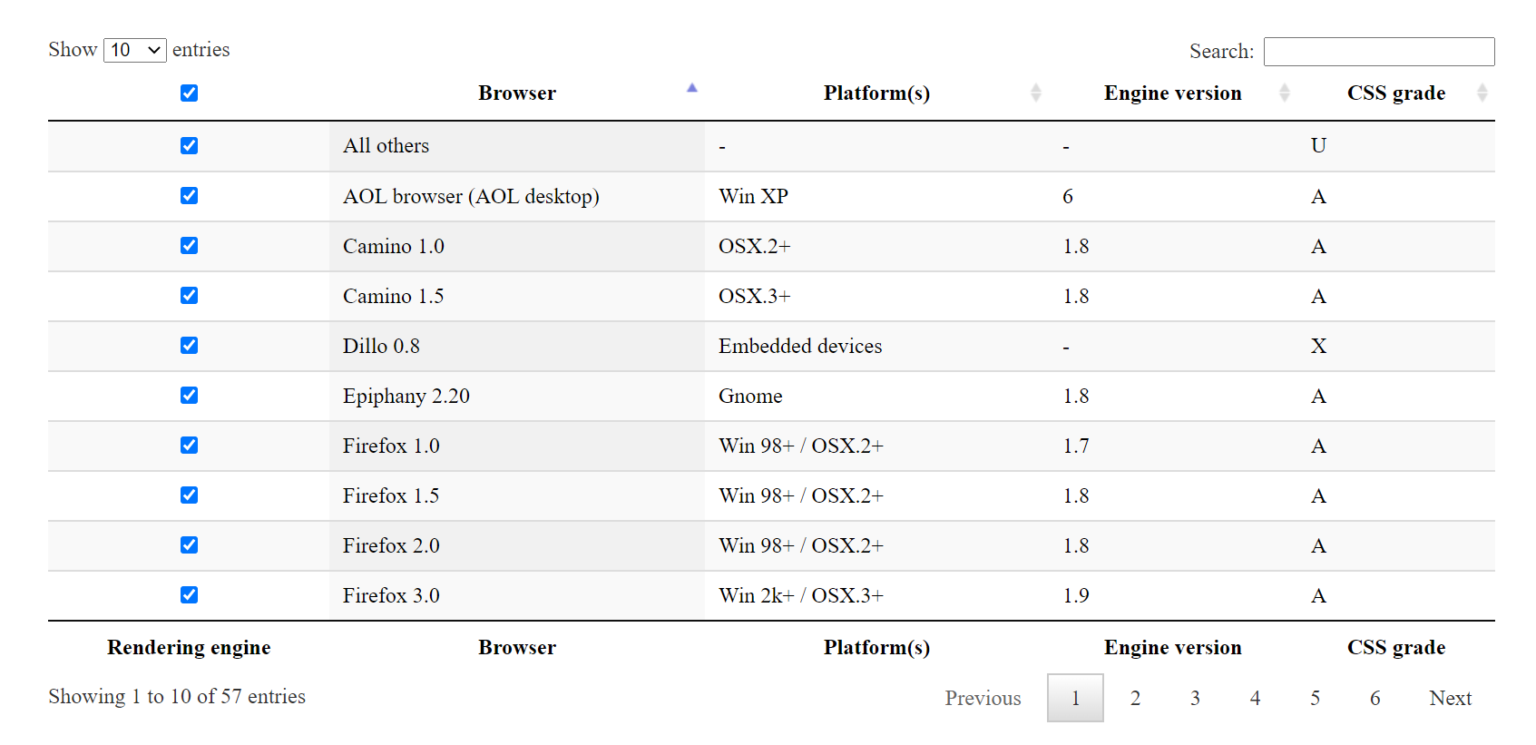Click the Dillo 0.8 browser cell
The width and height of the screenshot is (1536, 745).
517,346
